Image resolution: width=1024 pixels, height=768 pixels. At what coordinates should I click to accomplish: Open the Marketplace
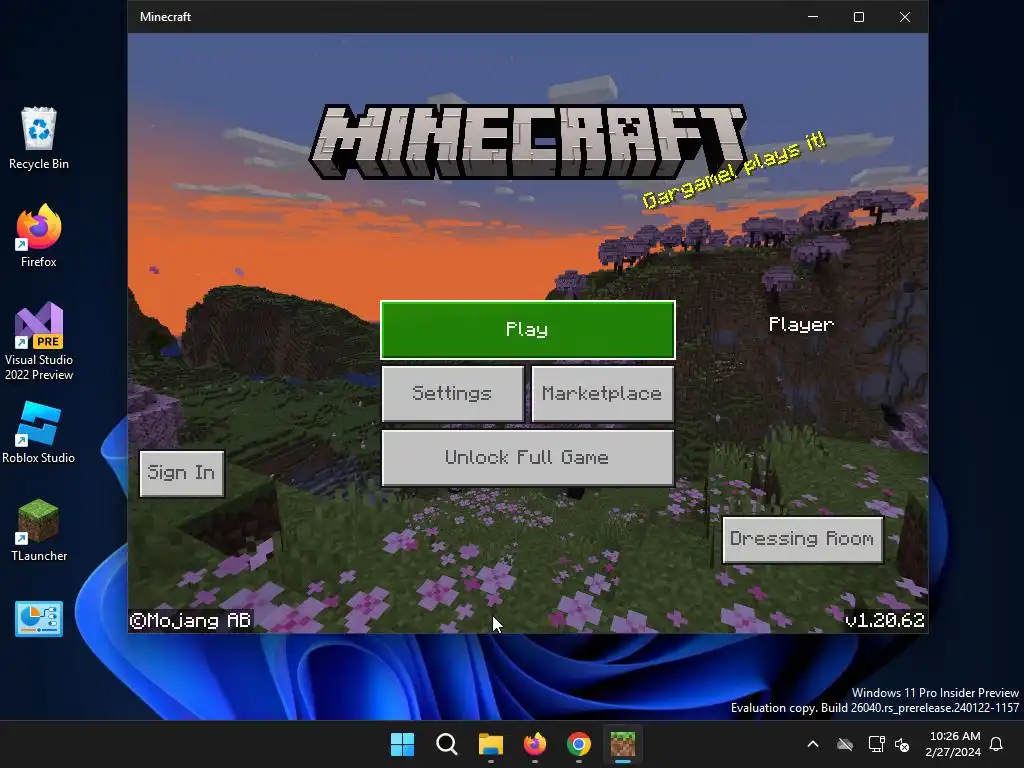(x=602, y=393)
